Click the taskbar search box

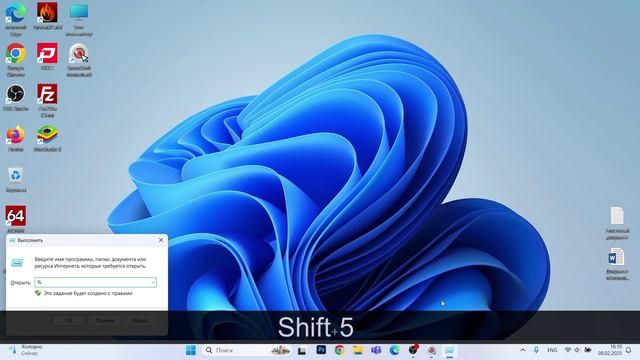pos(246,350)
